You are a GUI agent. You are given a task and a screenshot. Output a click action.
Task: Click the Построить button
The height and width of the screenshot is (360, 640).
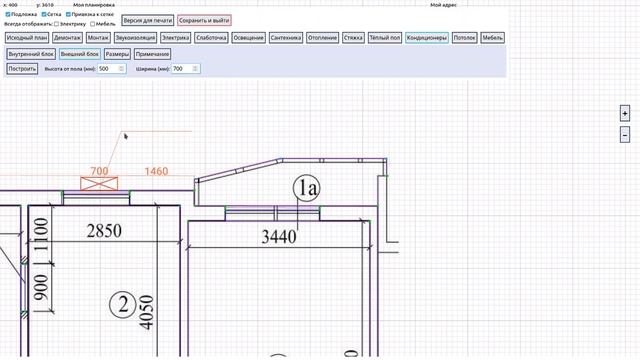pos(22,69)
